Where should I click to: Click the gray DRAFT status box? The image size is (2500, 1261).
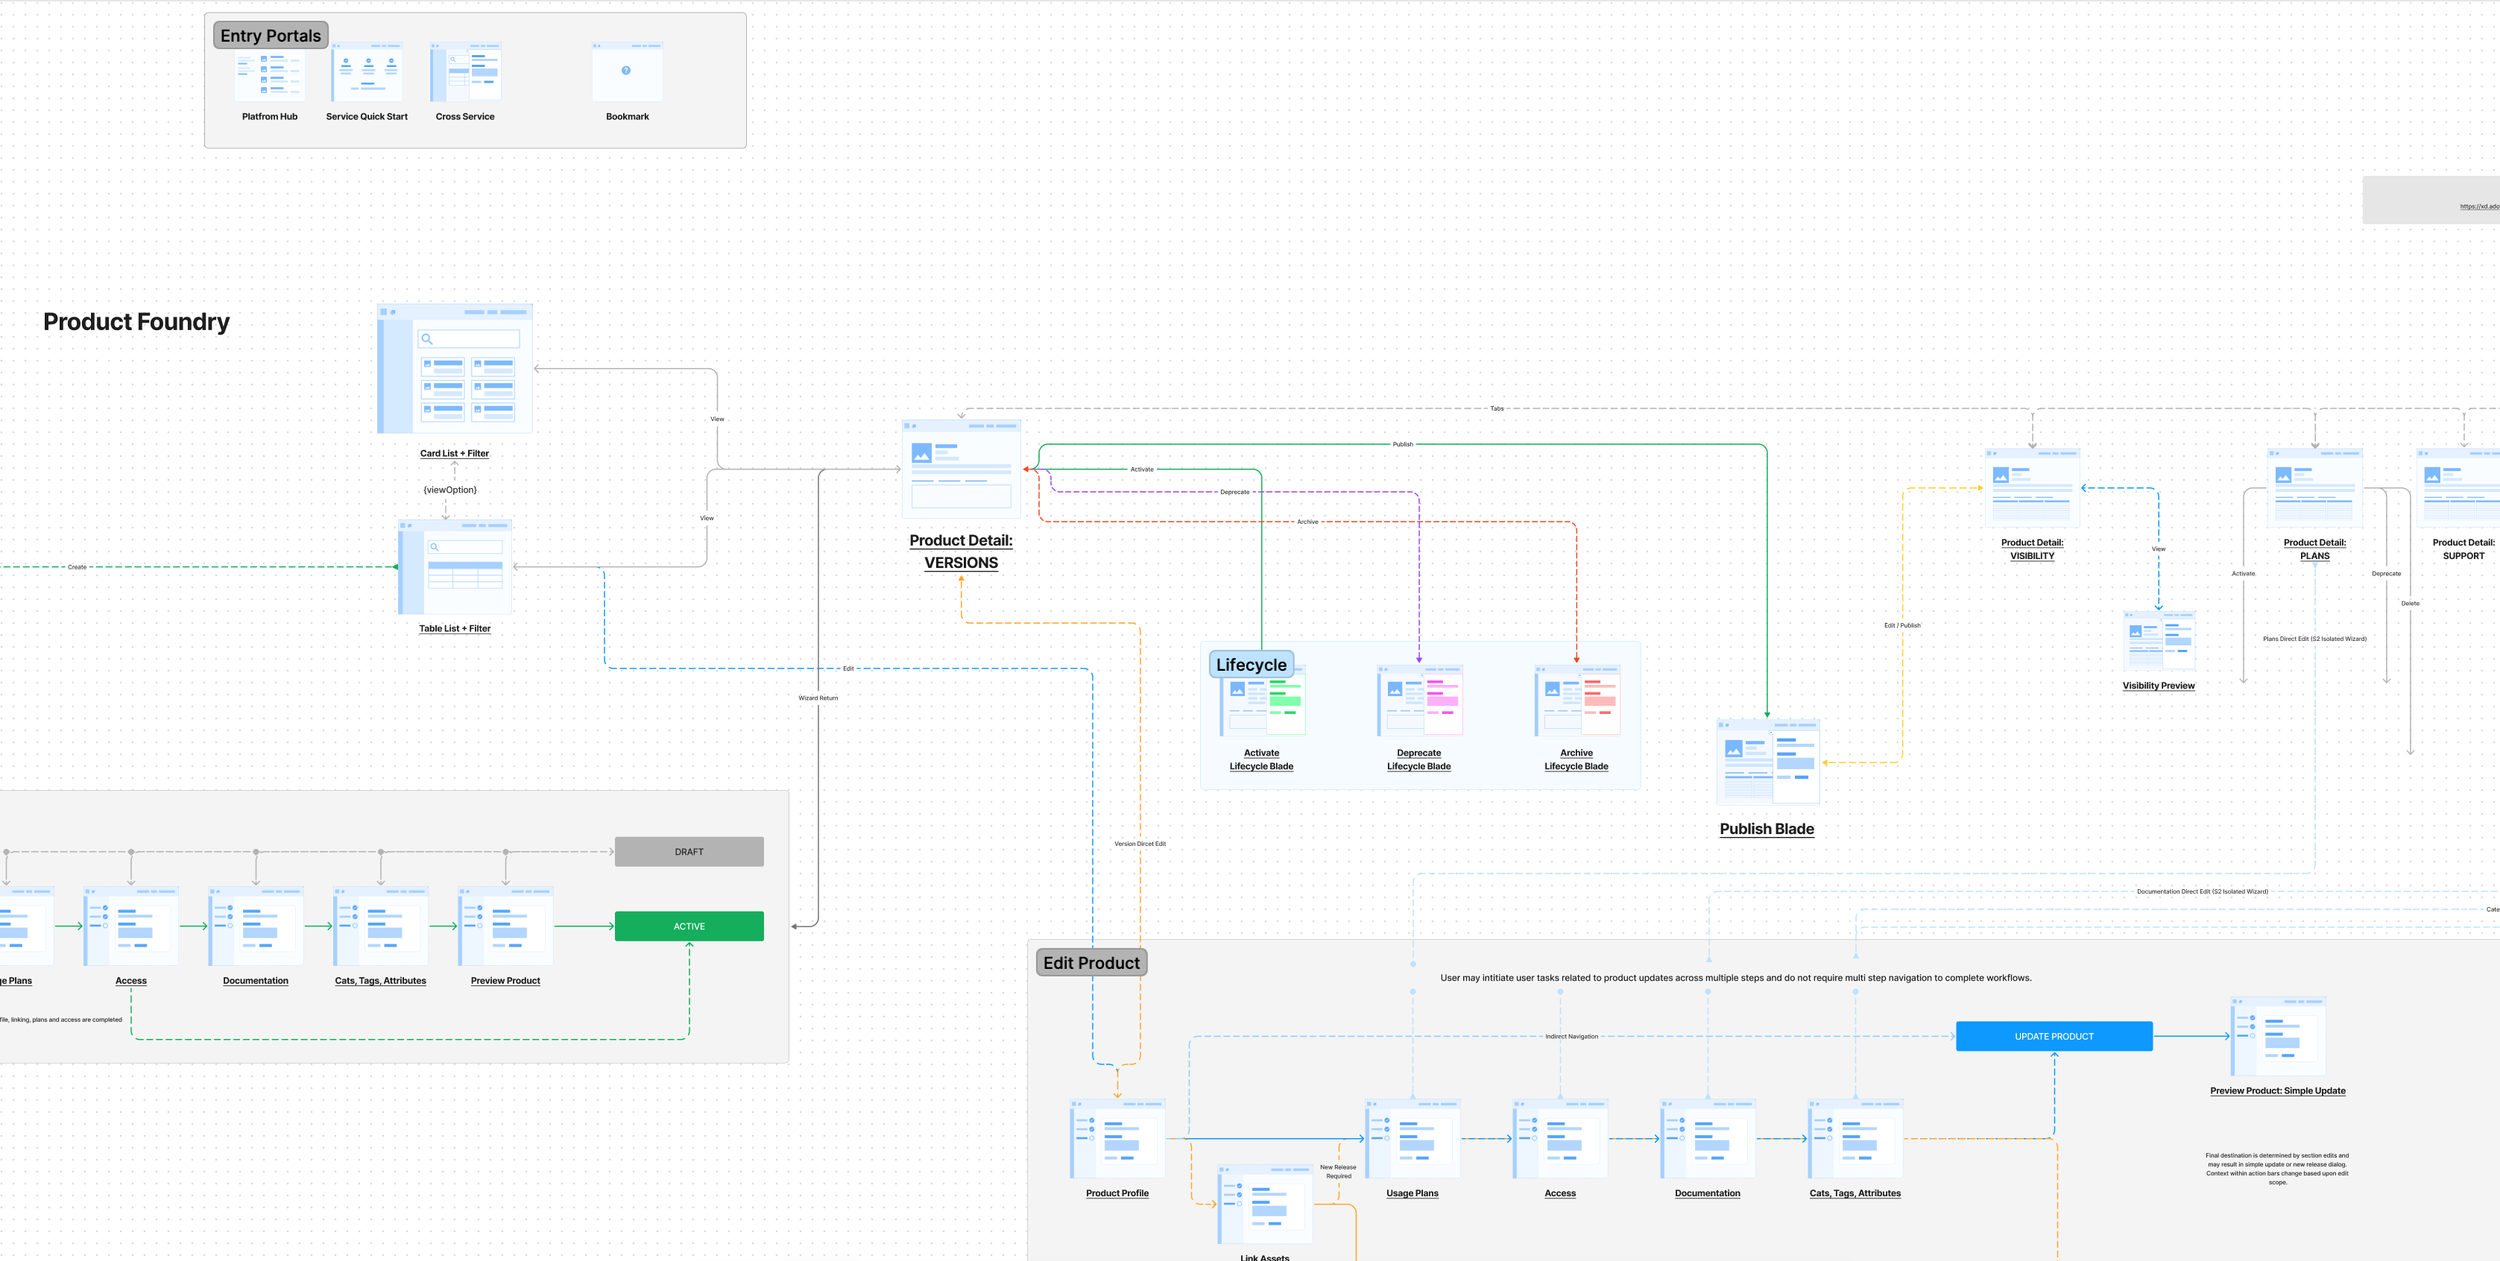pos(689,852)
